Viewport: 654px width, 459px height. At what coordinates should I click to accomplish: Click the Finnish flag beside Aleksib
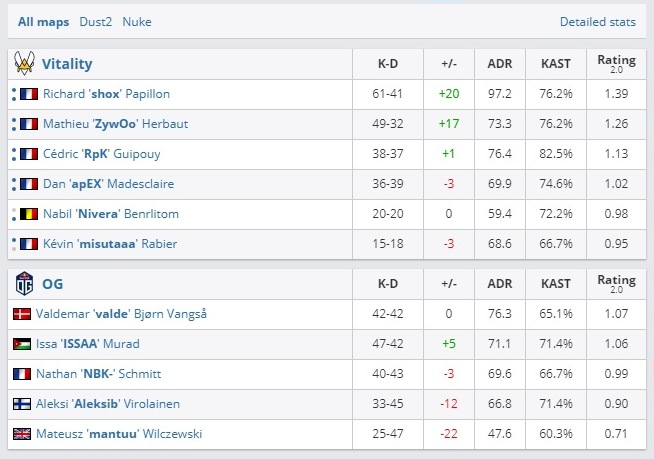tap(21, 404)
